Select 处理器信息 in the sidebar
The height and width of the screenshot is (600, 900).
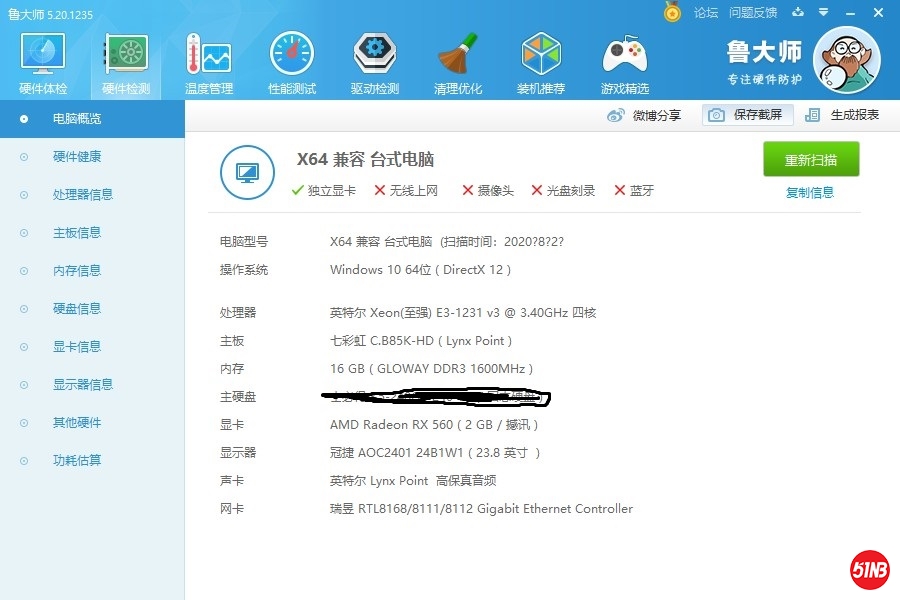[82, 195]
